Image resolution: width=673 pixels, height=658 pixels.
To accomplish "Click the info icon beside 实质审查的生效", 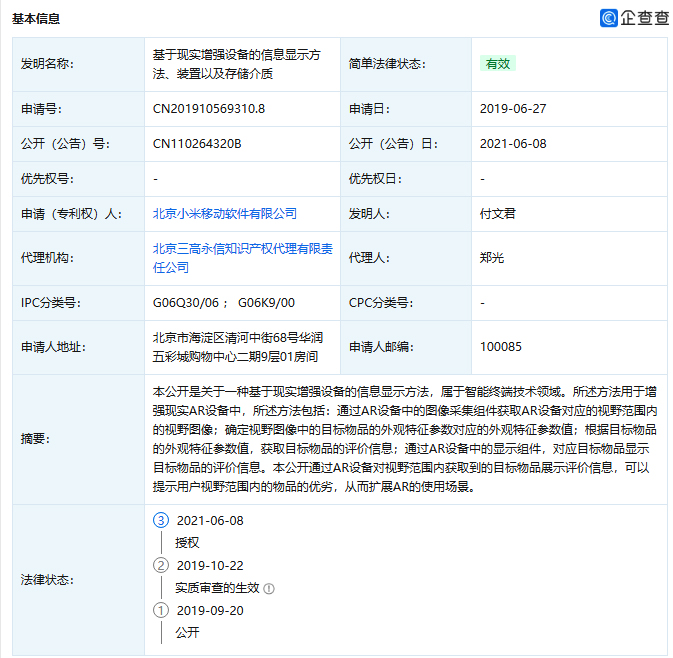I will [269, 588].
